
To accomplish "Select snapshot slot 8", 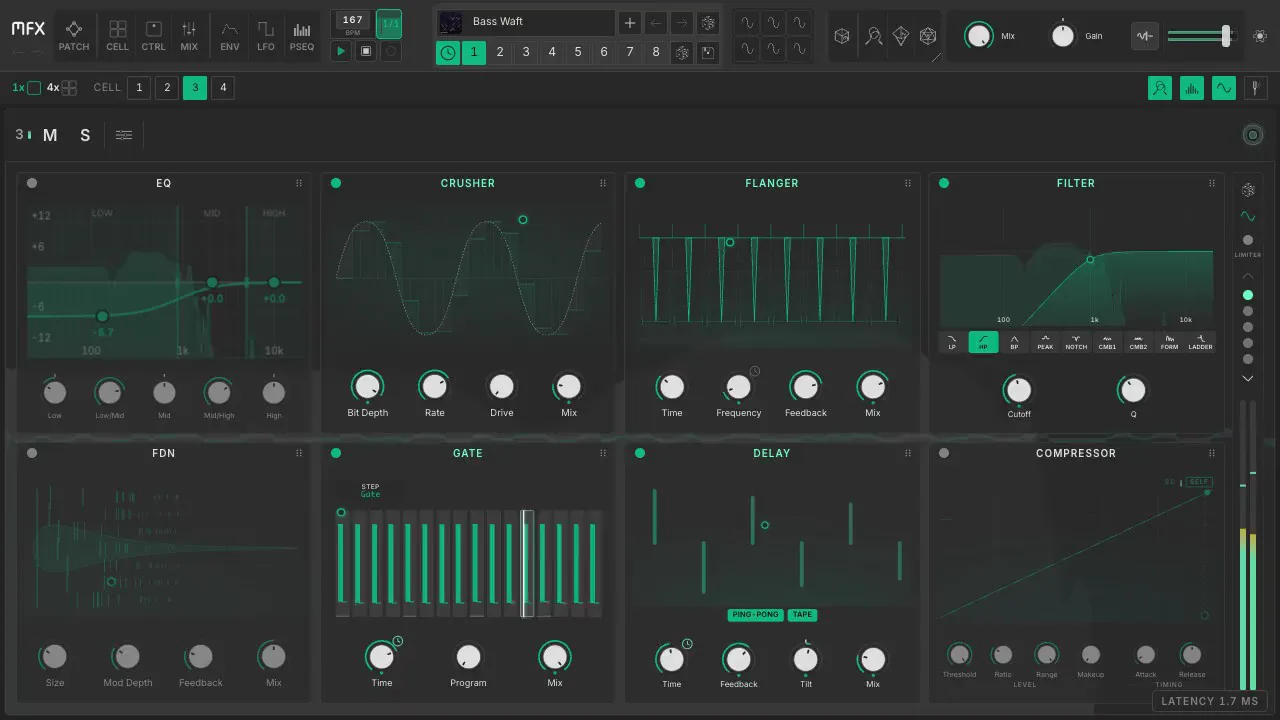I will [656, 52].
